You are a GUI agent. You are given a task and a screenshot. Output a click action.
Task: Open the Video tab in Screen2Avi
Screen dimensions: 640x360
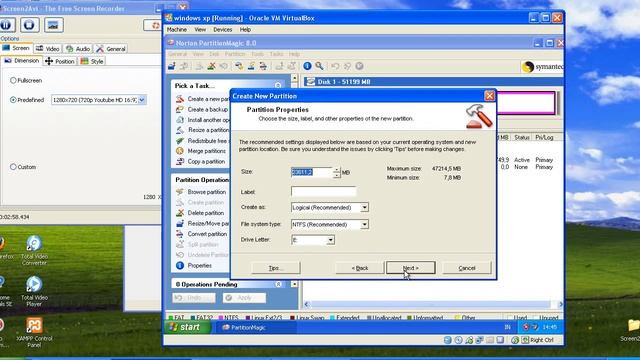tap(48, 49)
